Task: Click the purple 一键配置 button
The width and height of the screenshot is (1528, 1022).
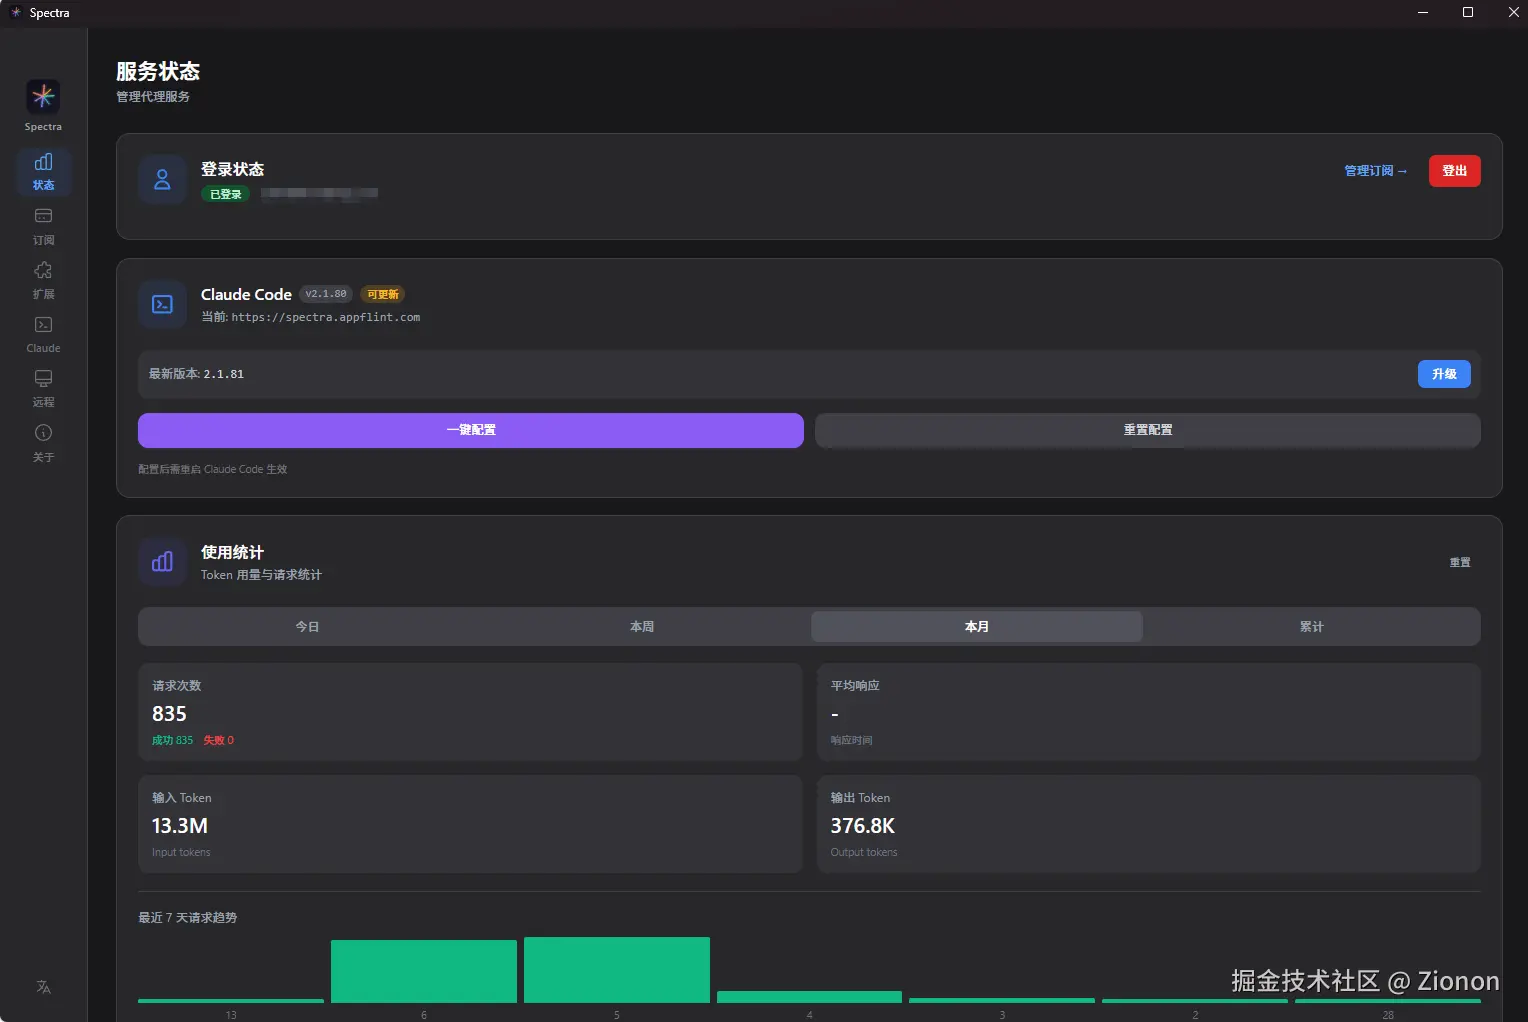Action: 471,430
